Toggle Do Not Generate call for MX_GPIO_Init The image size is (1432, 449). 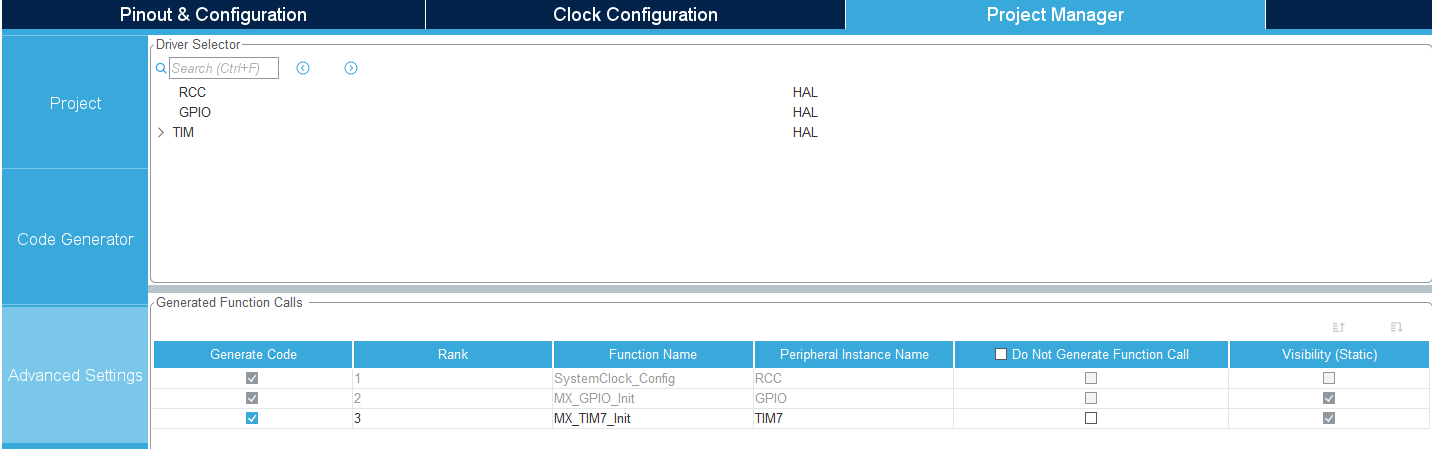1091,398
